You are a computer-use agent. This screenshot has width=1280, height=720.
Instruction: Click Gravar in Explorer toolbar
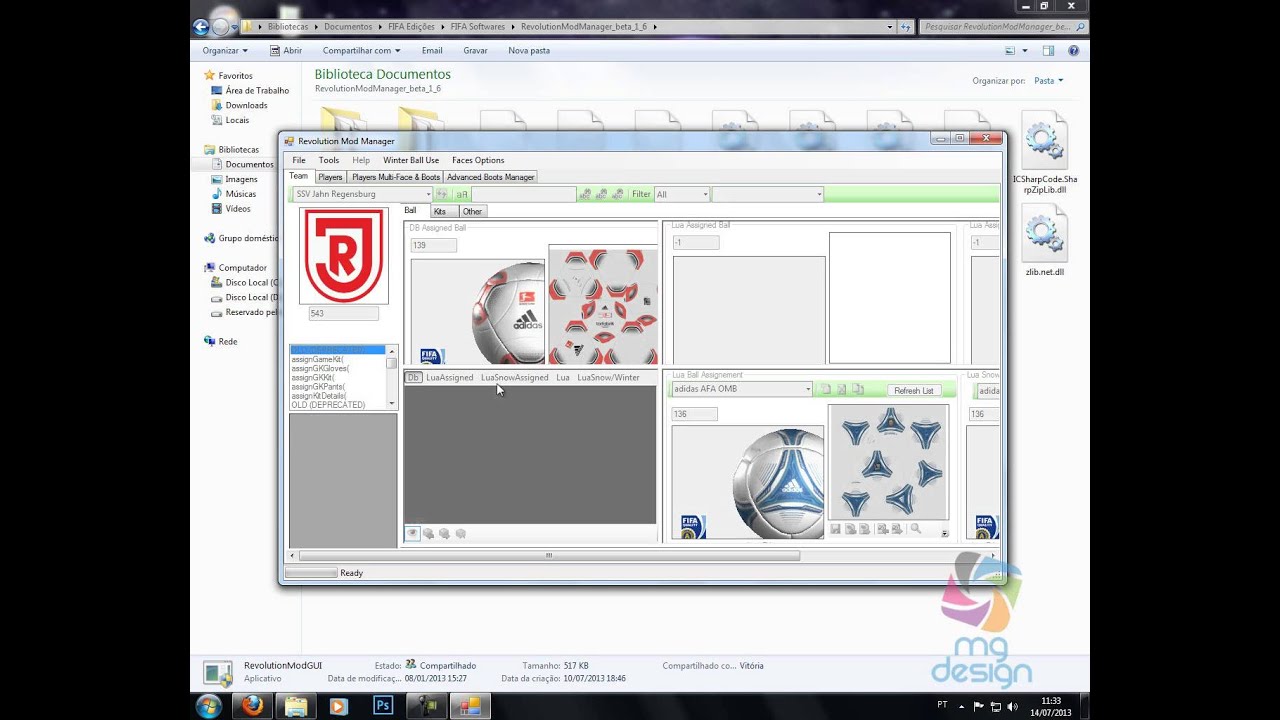click(x=475, y=50)
